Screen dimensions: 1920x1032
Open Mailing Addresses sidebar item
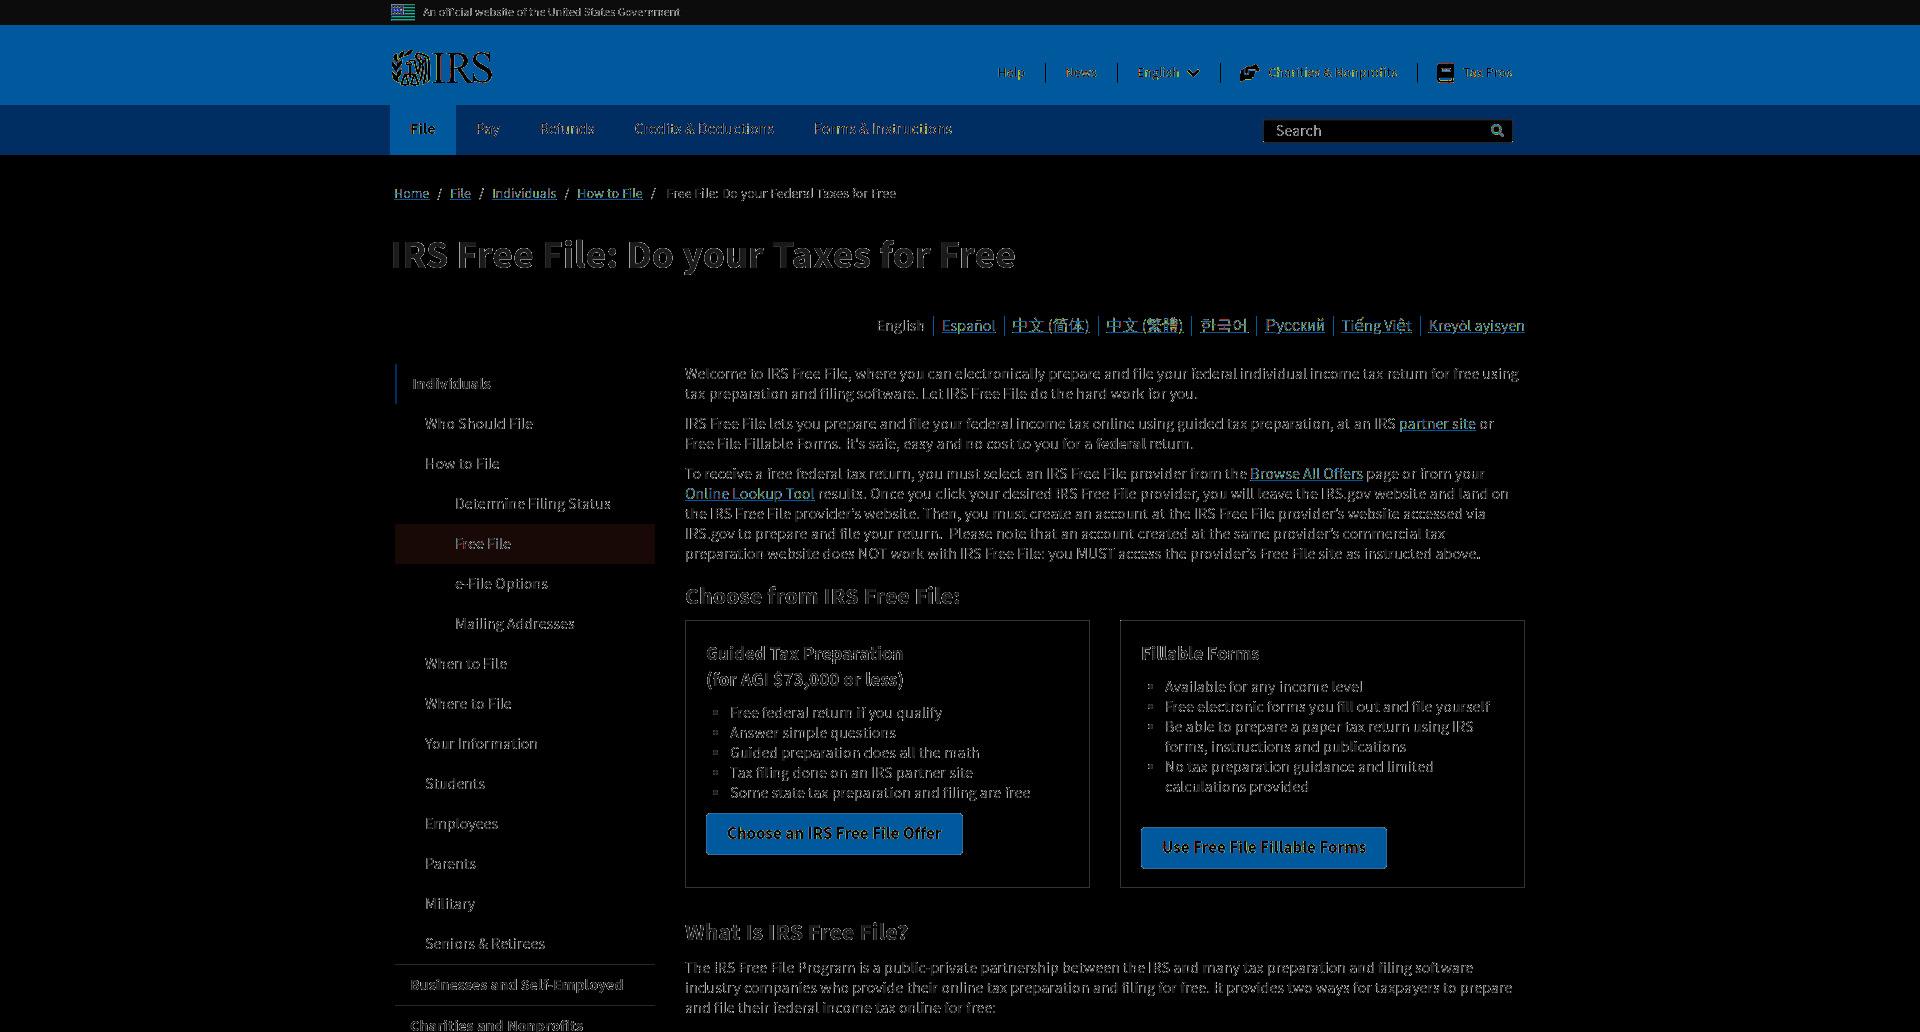click(514, 624)
